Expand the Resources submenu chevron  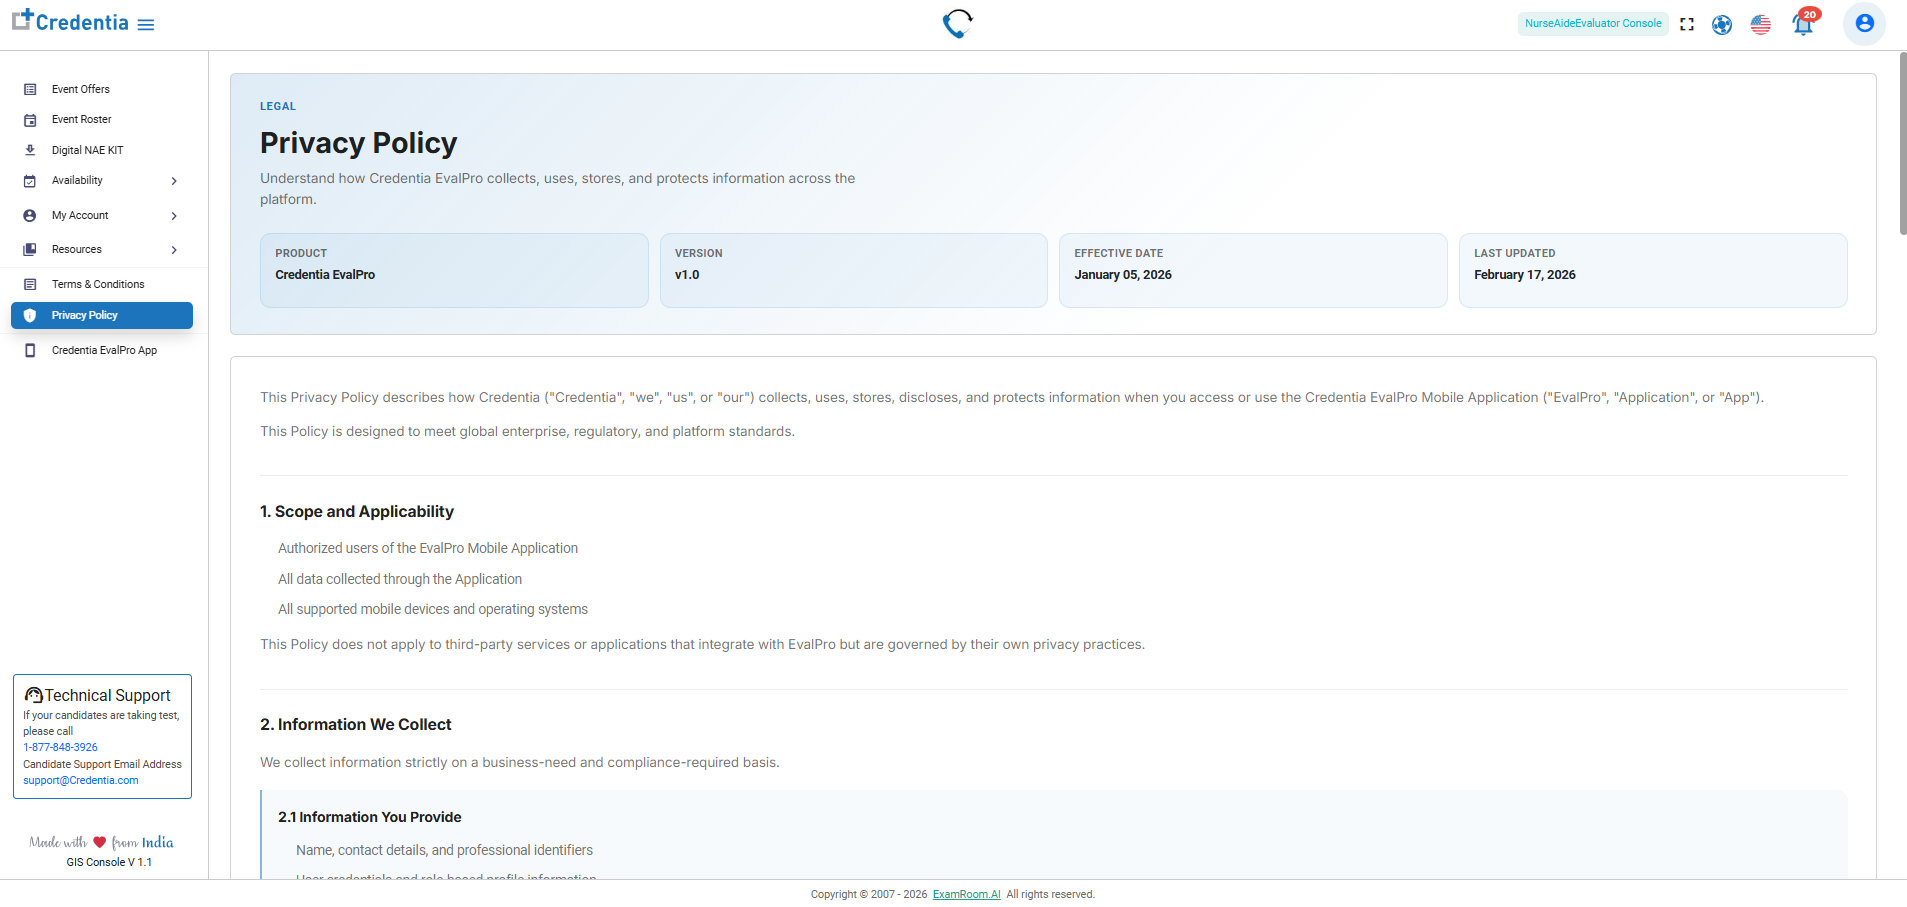pos(174,250)
